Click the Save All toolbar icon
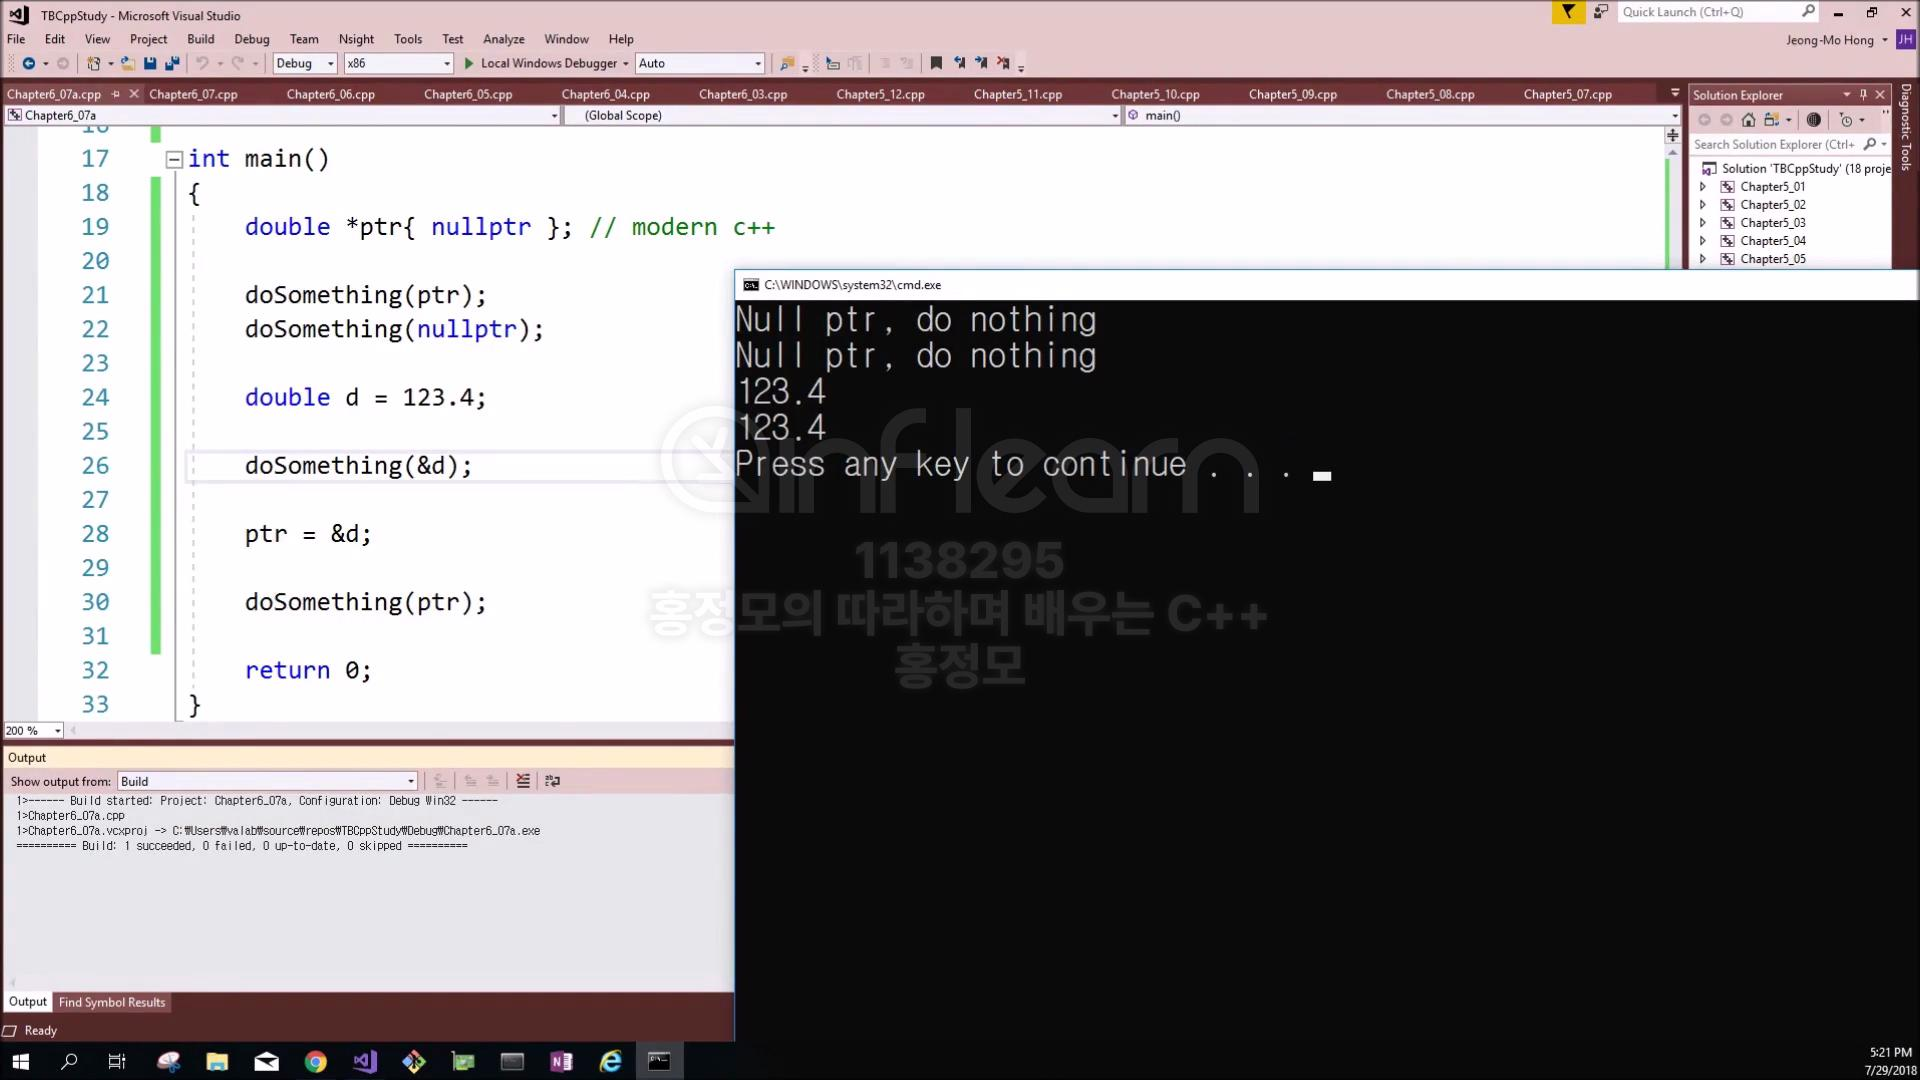 click(172, 63)
